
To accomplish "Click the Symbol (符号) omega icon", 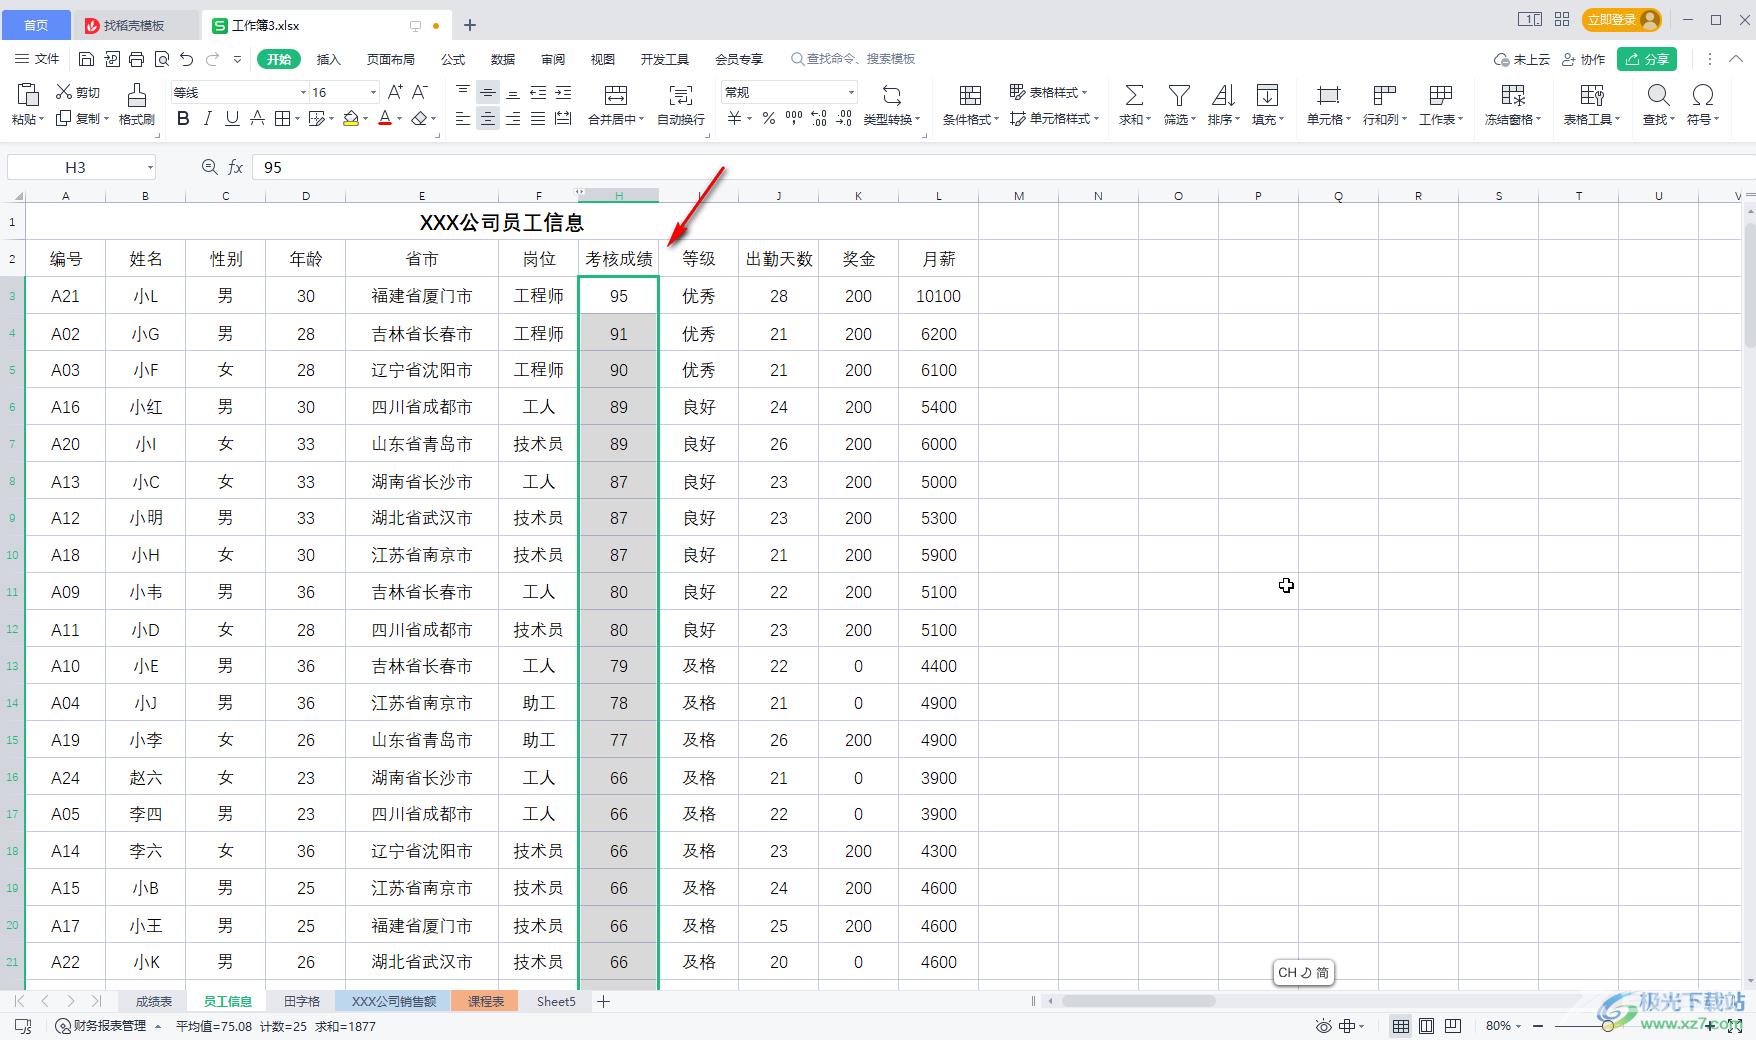I will (1702, 95).
